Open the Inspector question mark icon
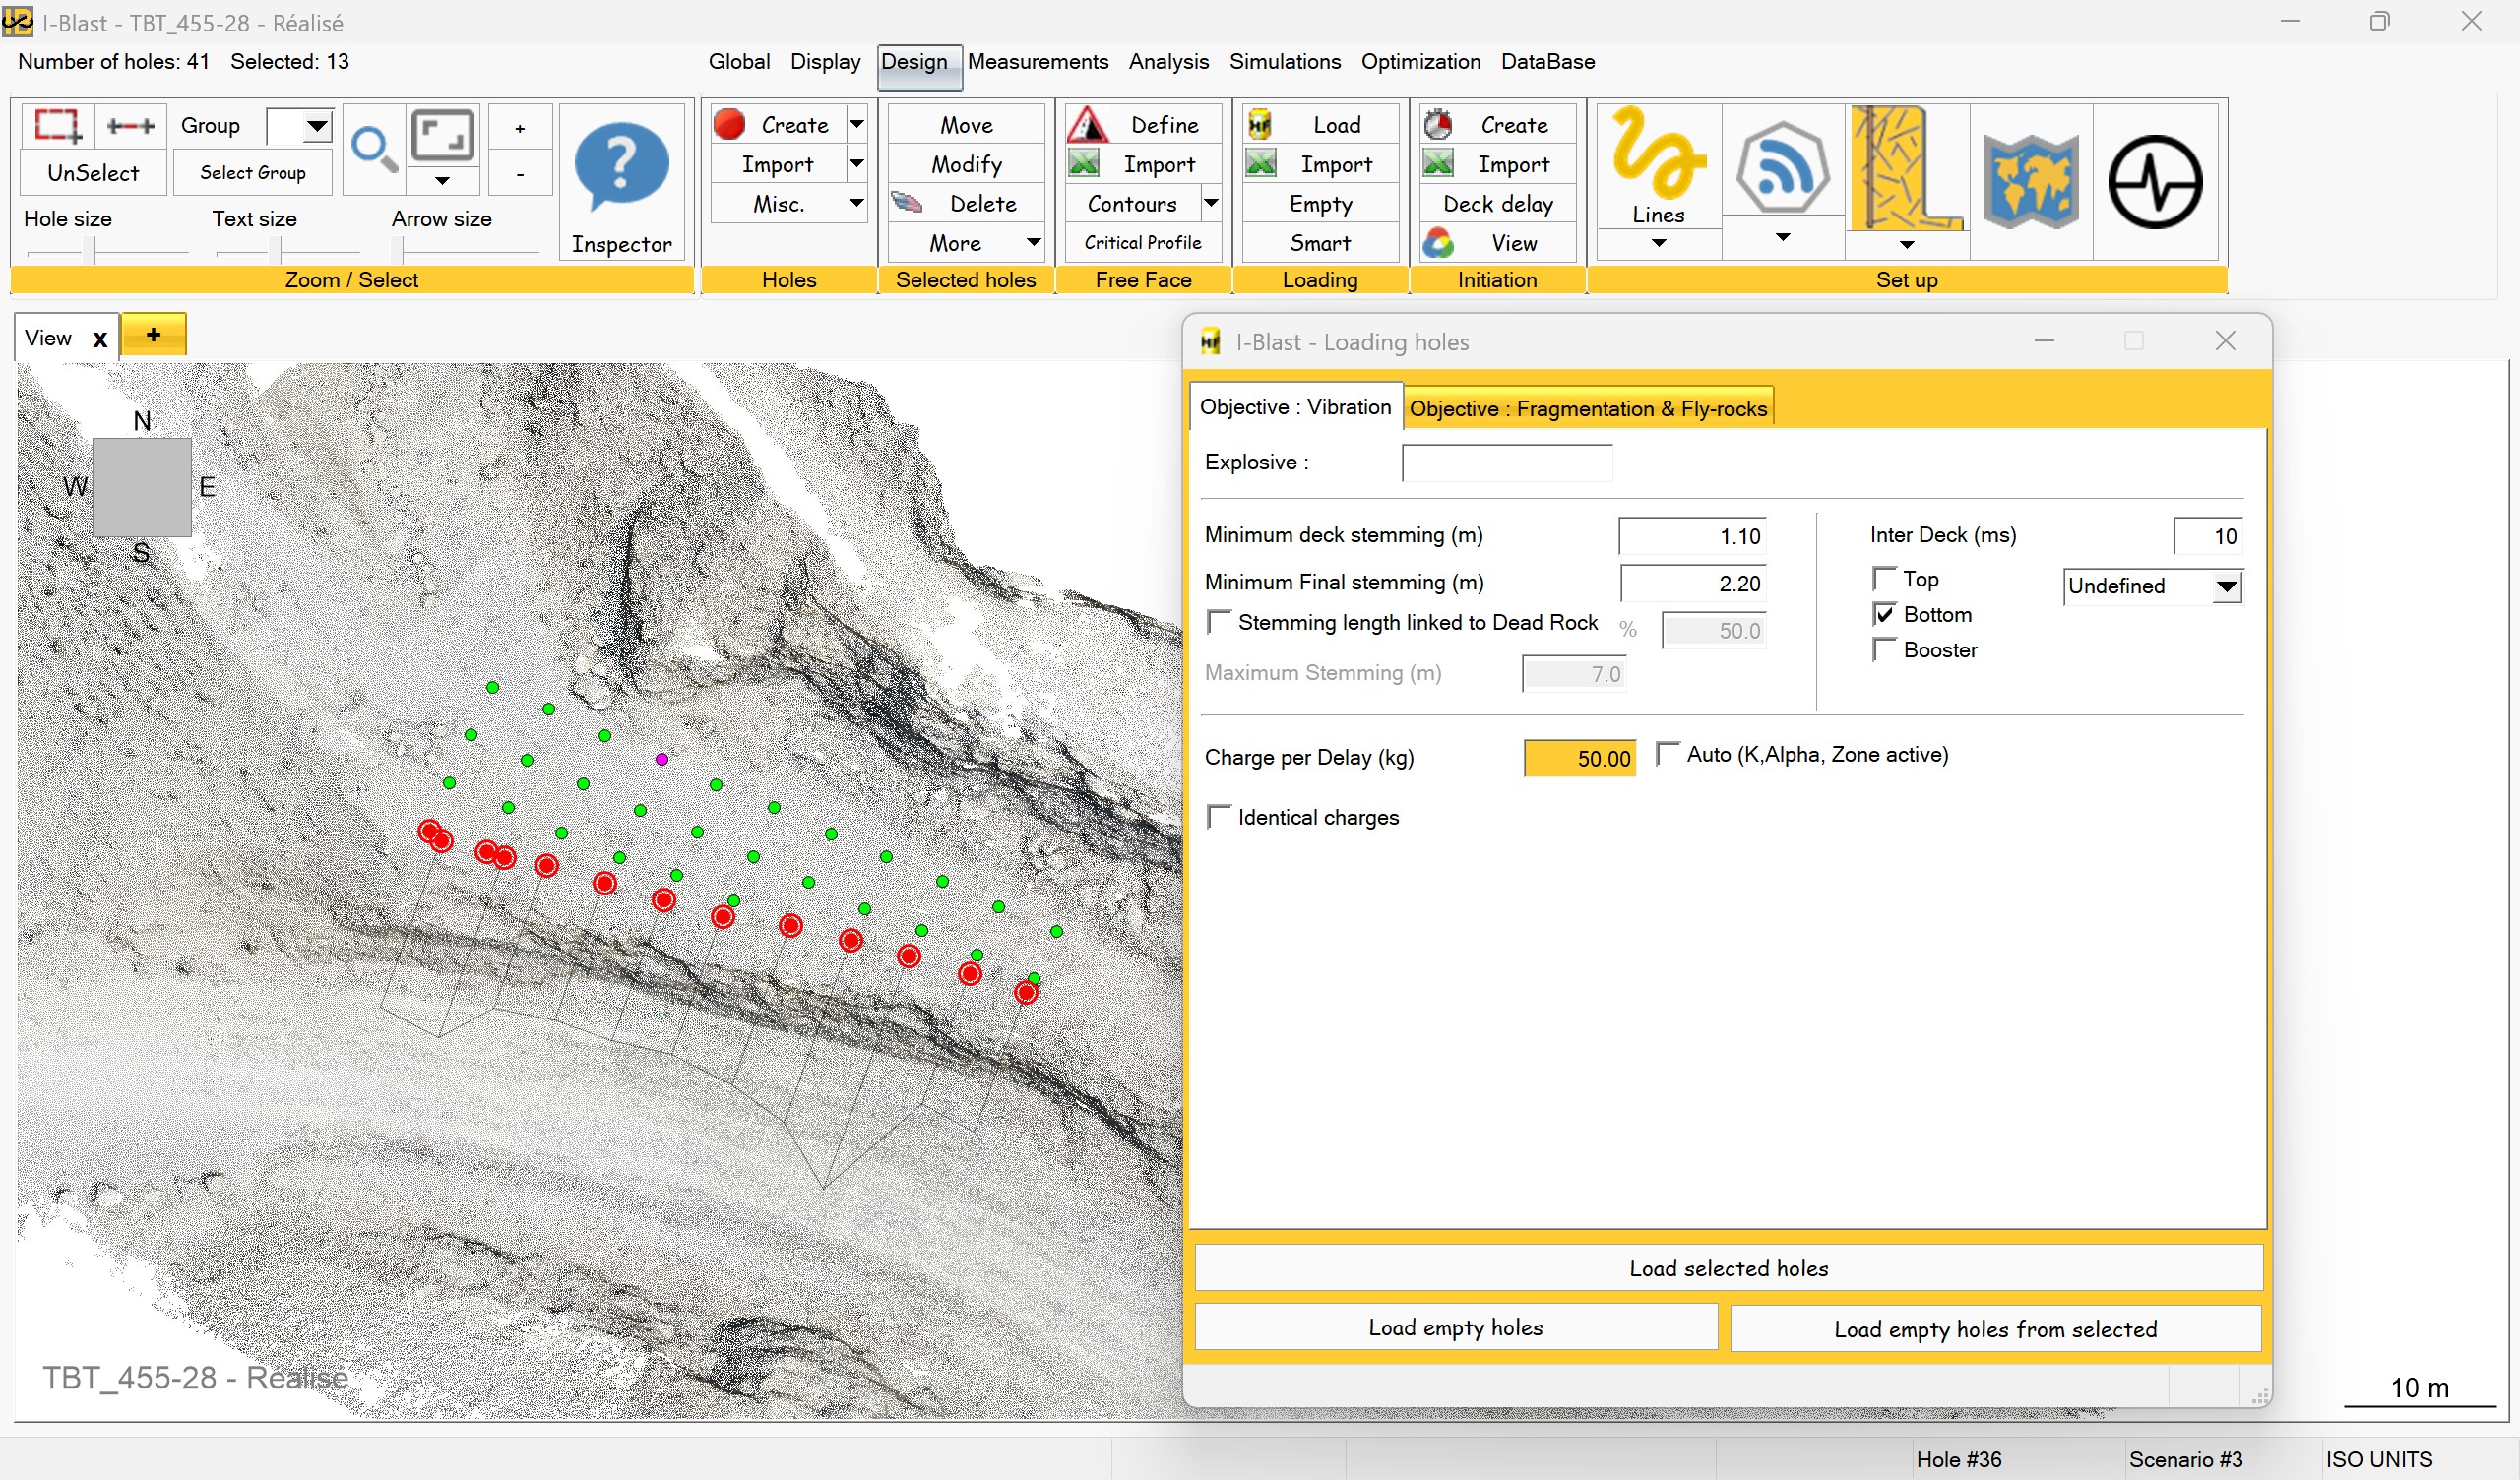Viewport: 2520px width, 1480px height. pyautogui.click(x=621, y=167)
